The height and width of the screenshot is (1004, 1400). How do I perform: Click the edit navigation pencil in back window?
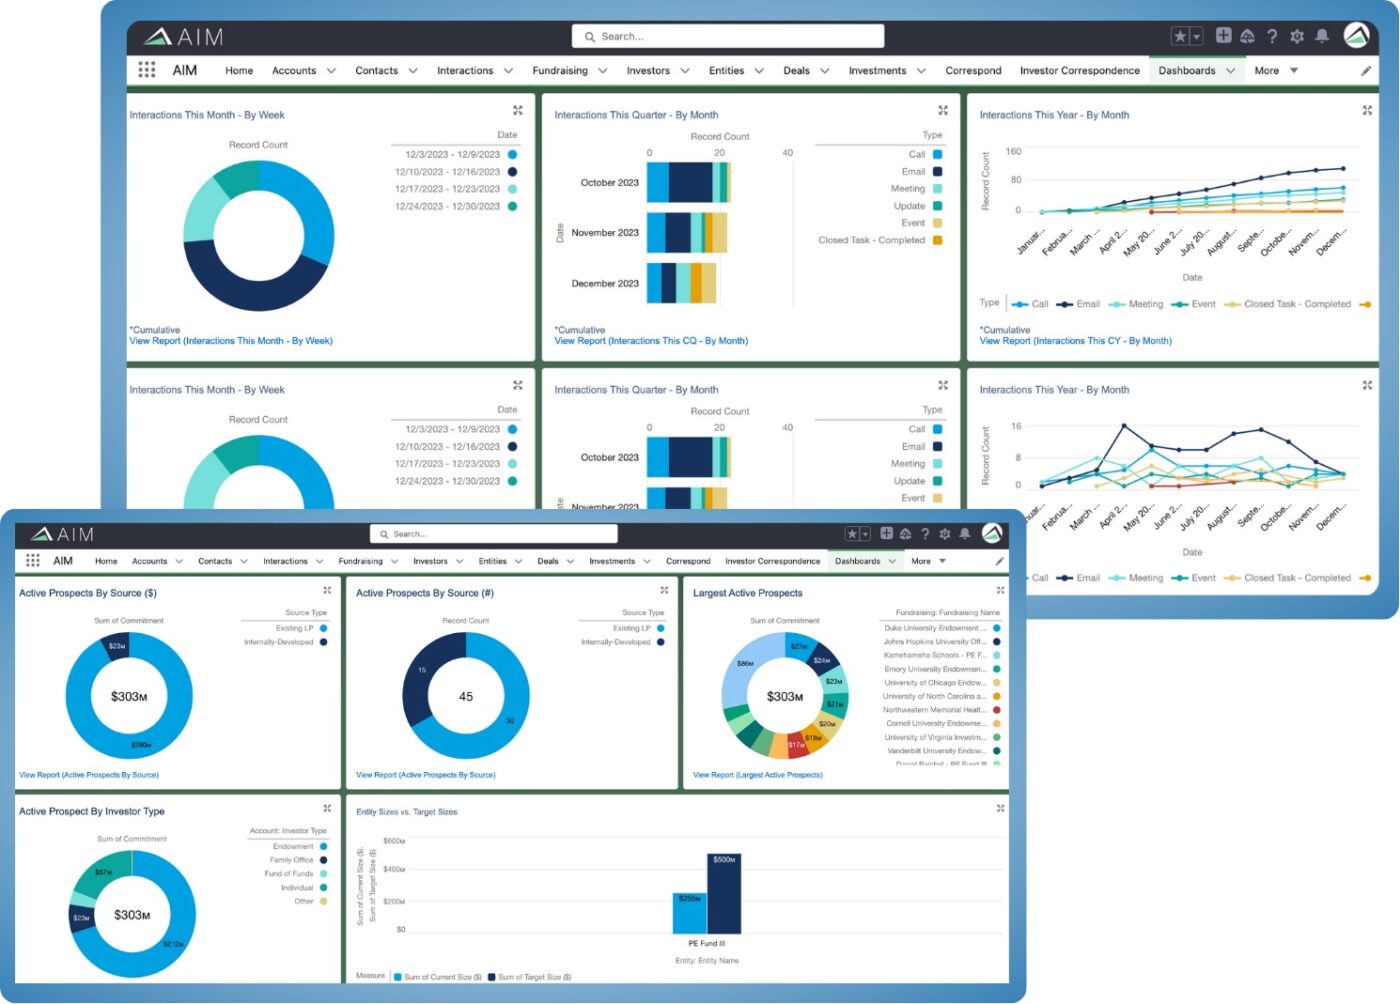pos(1366,71)
